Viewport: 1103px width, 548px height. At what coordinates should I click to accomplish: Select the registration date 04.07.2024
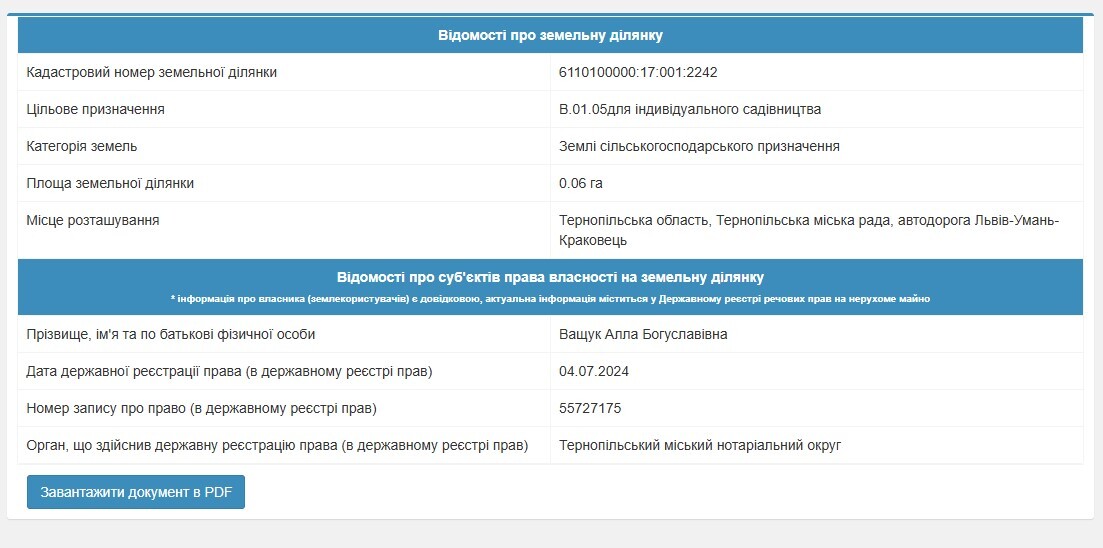pyautogui.click(x=594, y=371)
